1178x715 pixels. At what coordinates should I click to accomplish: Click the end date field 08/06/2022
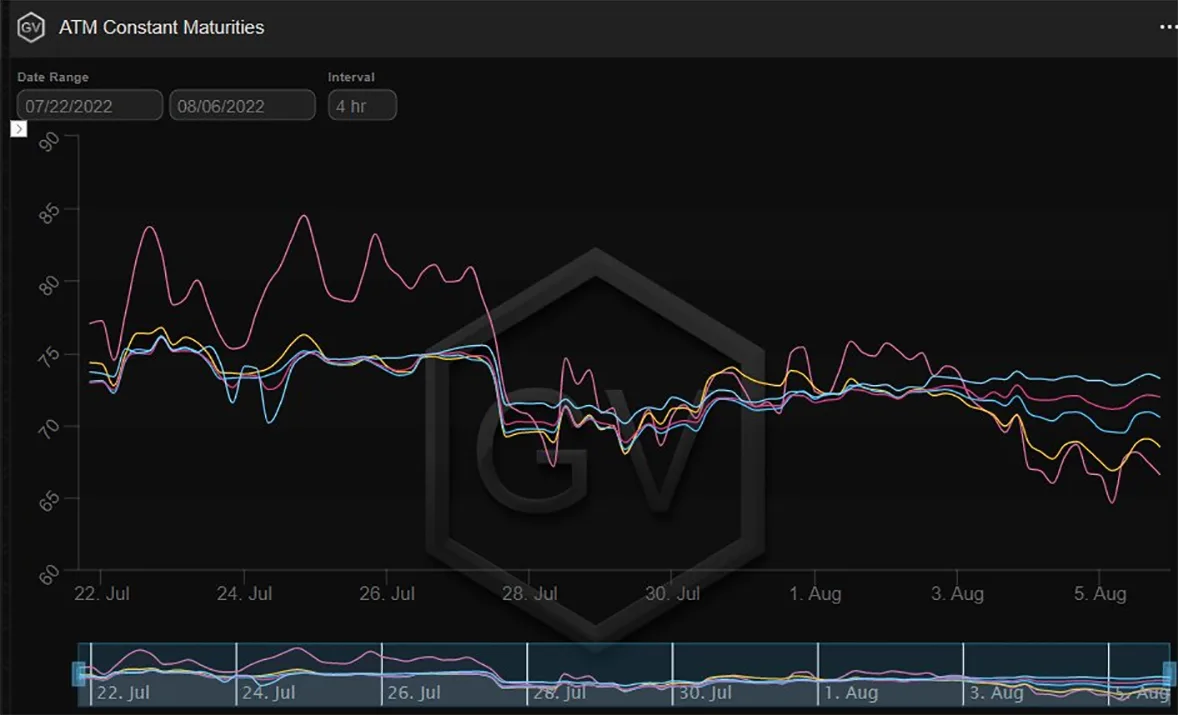coord(243,105)
